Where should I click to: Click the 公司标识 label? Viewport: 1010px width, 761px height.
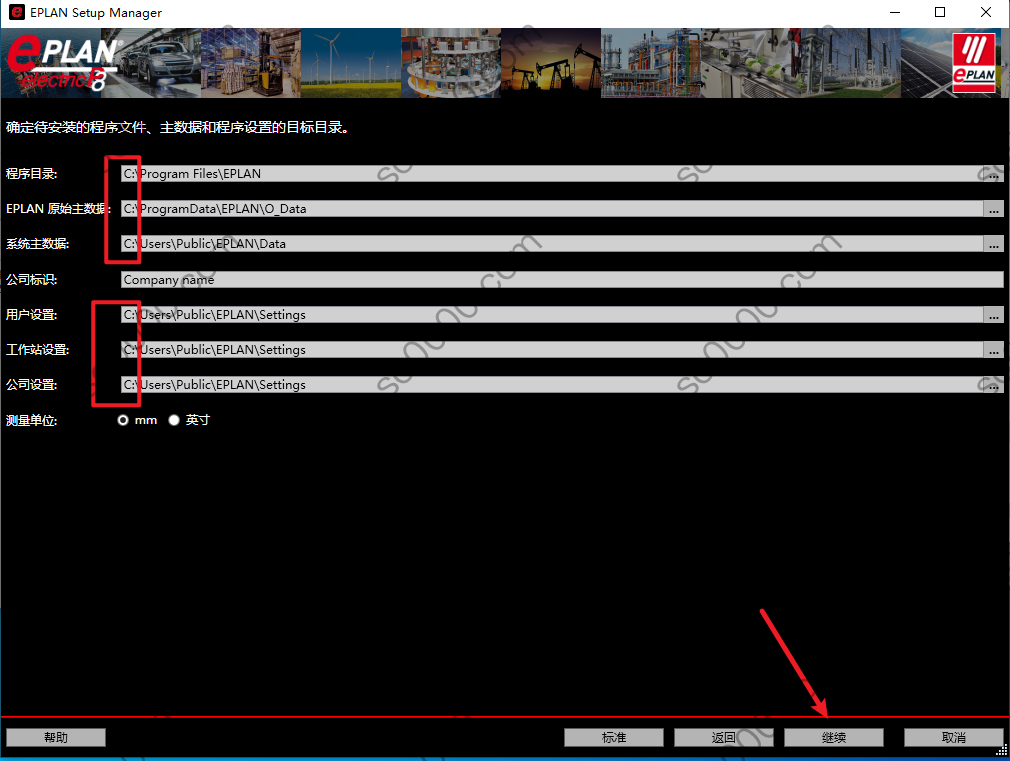coord(32,280)
